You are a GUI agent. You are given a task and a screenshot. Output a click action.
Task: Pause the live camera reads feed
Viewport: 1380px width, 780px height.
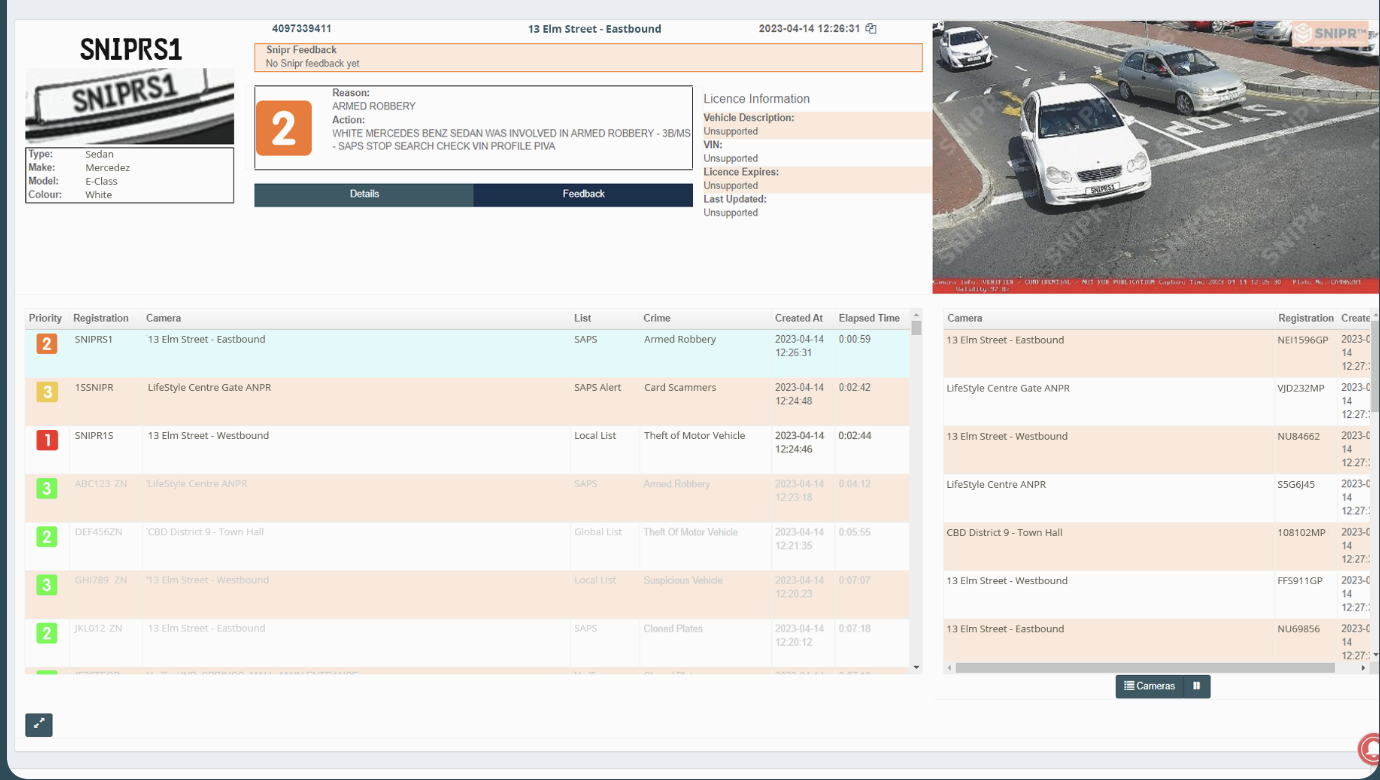coord(1197,686)
